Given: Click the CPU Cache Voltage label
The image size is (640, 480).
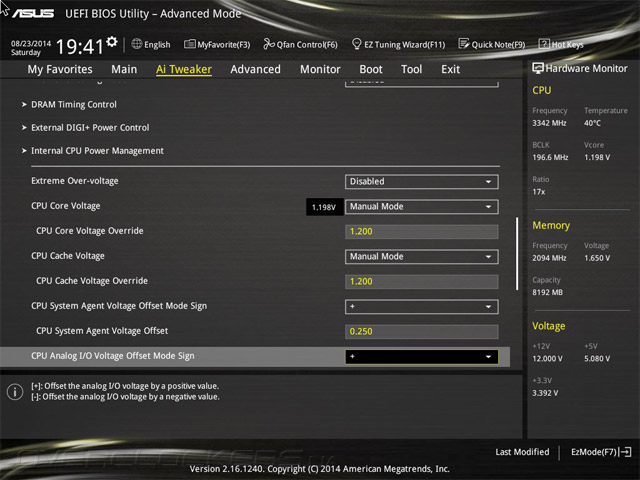Looking at the screenshot, I should point(68,256).
